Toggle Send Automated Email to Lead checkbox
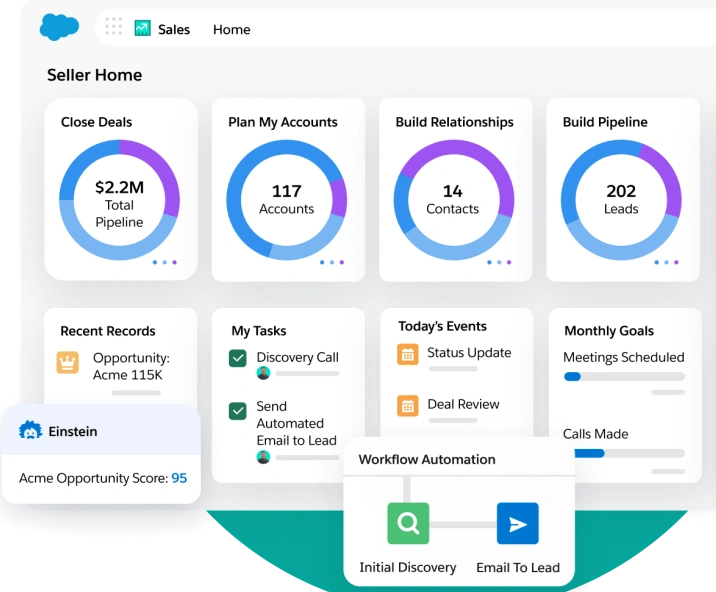716x592 pixels. point(237,411)
